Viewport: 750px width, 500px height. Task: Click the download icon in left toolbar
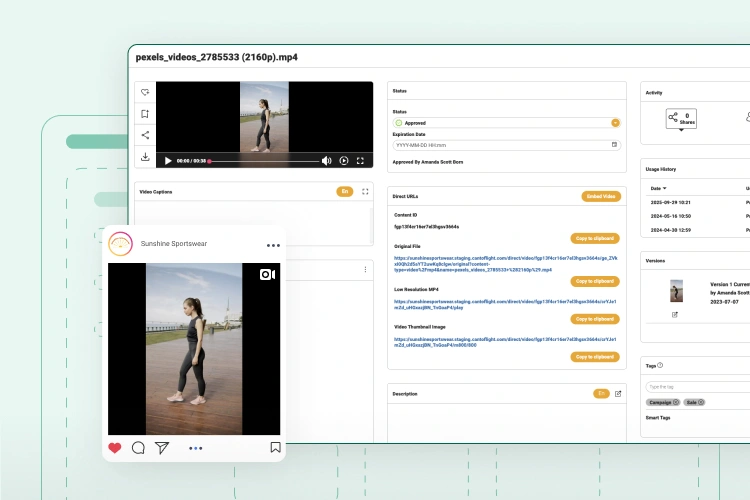tap(145, 157)
